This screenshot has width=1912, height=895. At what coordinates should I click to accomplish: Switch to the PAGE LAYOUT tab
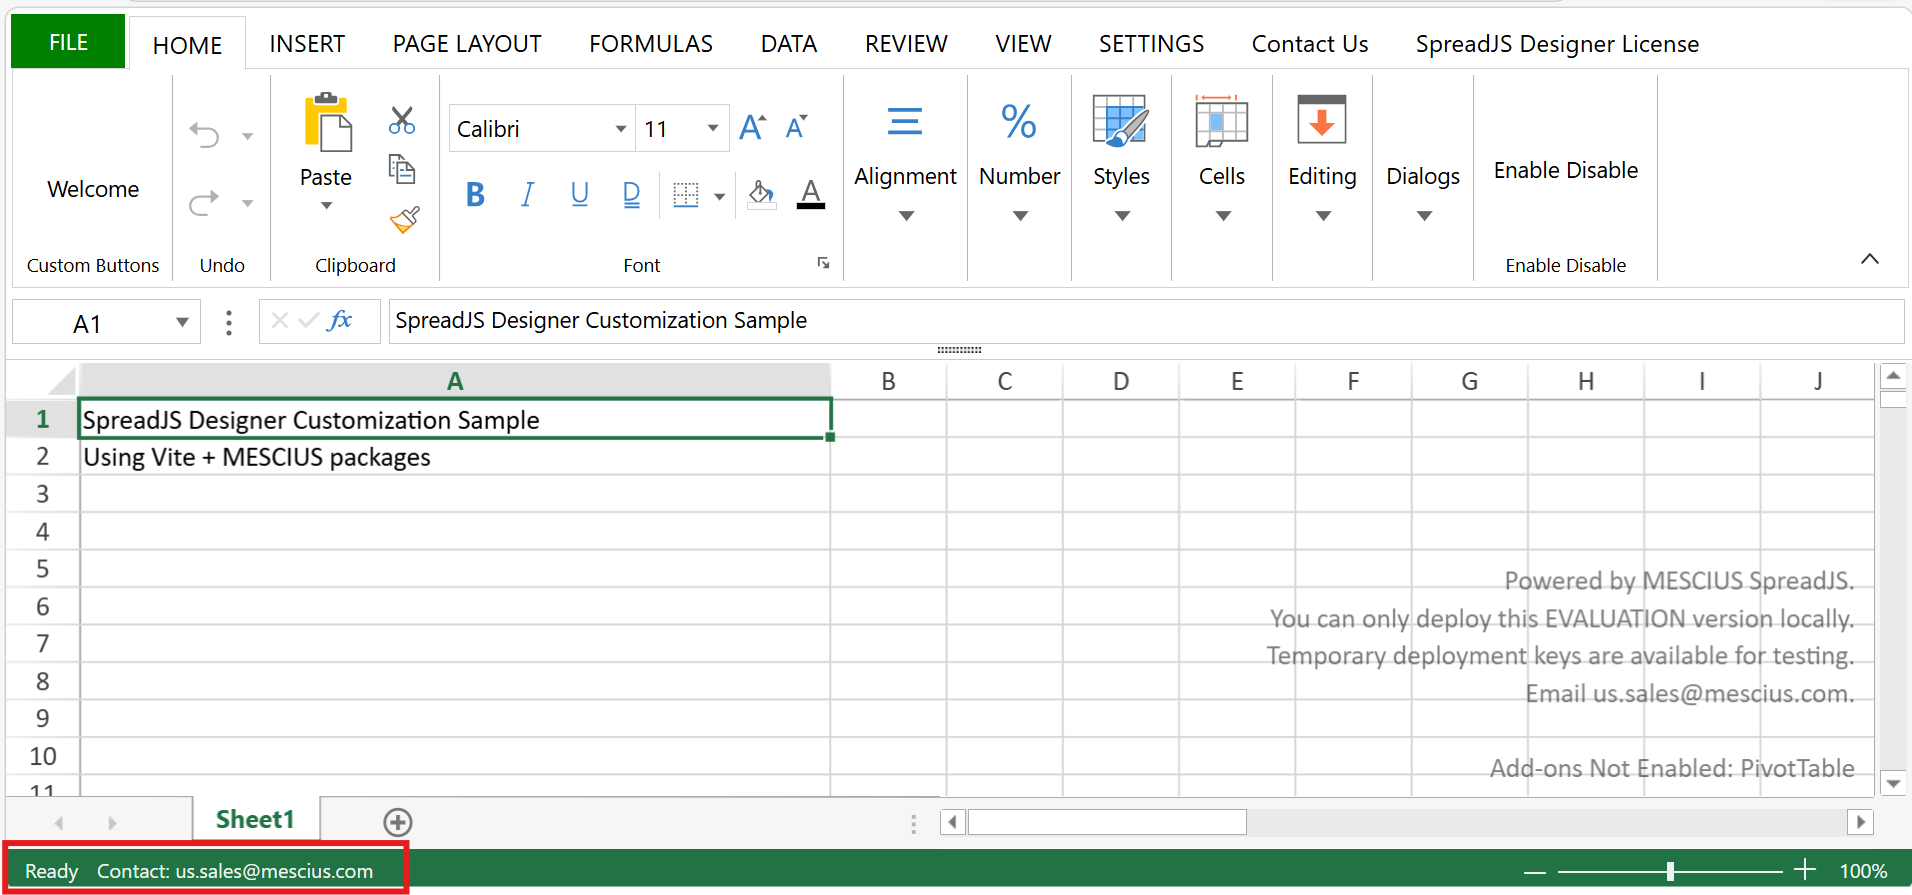pyautogui.click(x=467, y=44)
